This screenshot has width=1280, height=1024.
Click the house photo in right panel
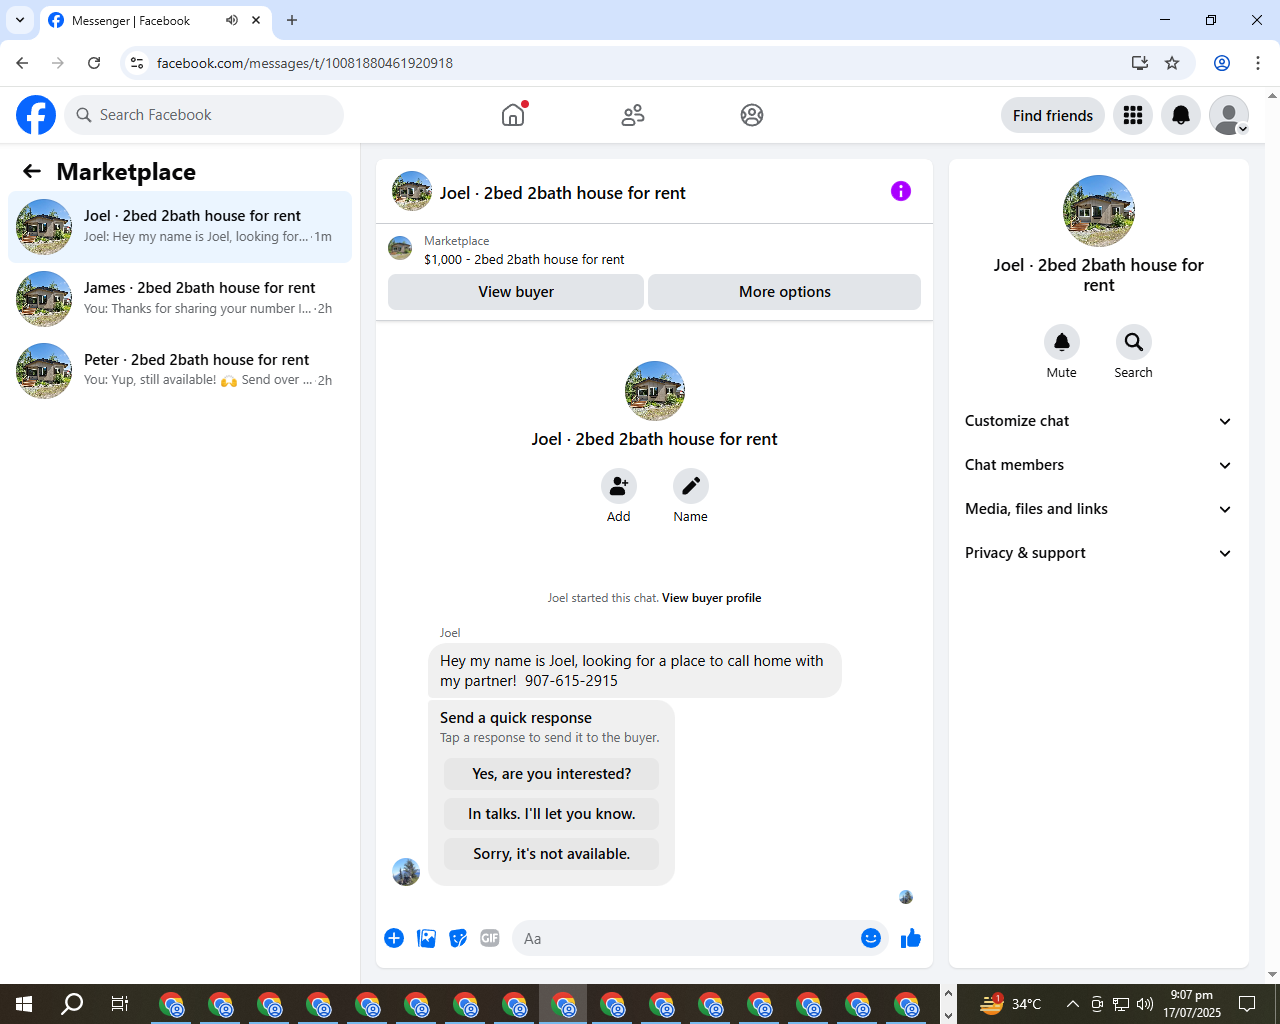pyautogui.click(x=1099, y=211)
